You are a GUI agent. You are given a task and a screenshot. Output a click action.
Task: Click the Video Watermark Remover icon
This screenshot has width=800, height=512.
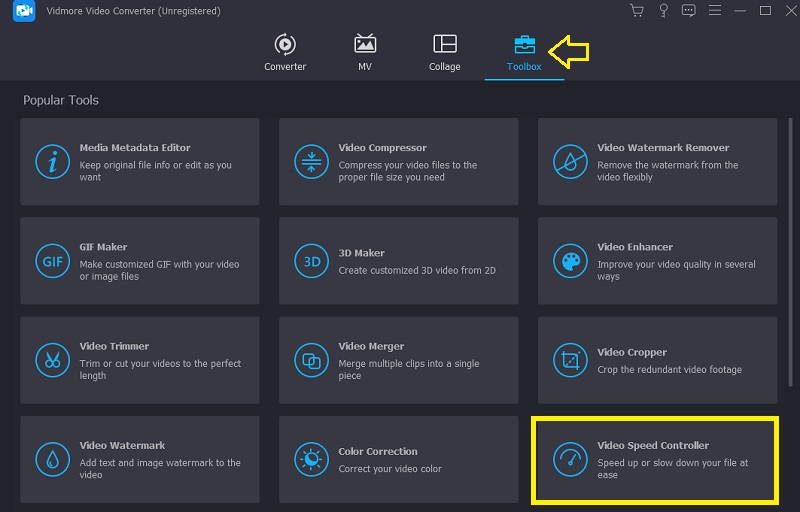(570, 161)
